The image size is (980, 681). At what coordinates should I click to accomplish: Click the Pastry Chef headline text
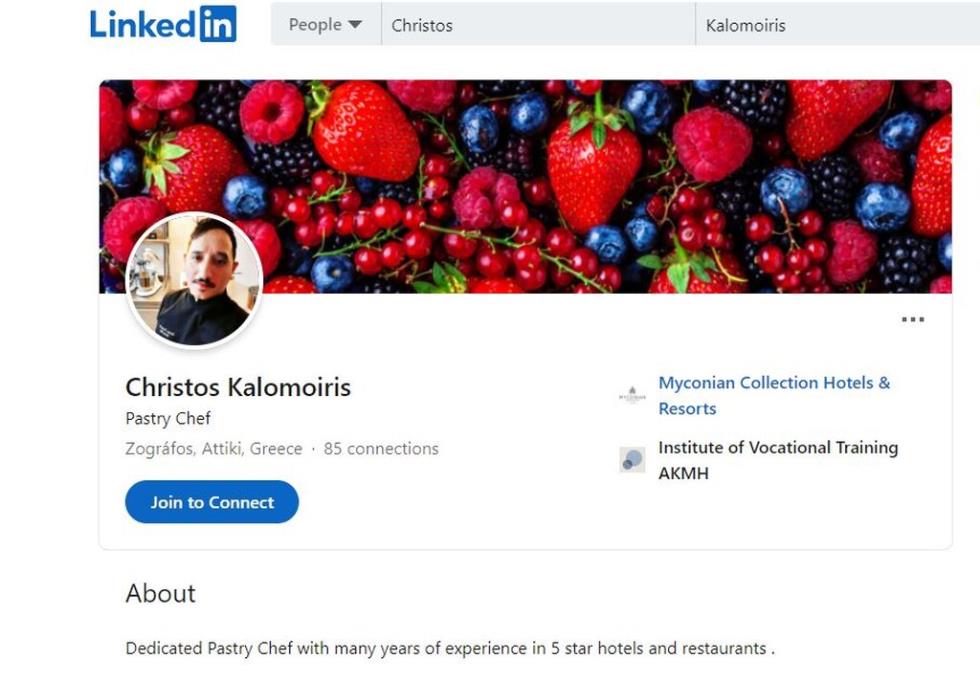(x=168, y=418)
